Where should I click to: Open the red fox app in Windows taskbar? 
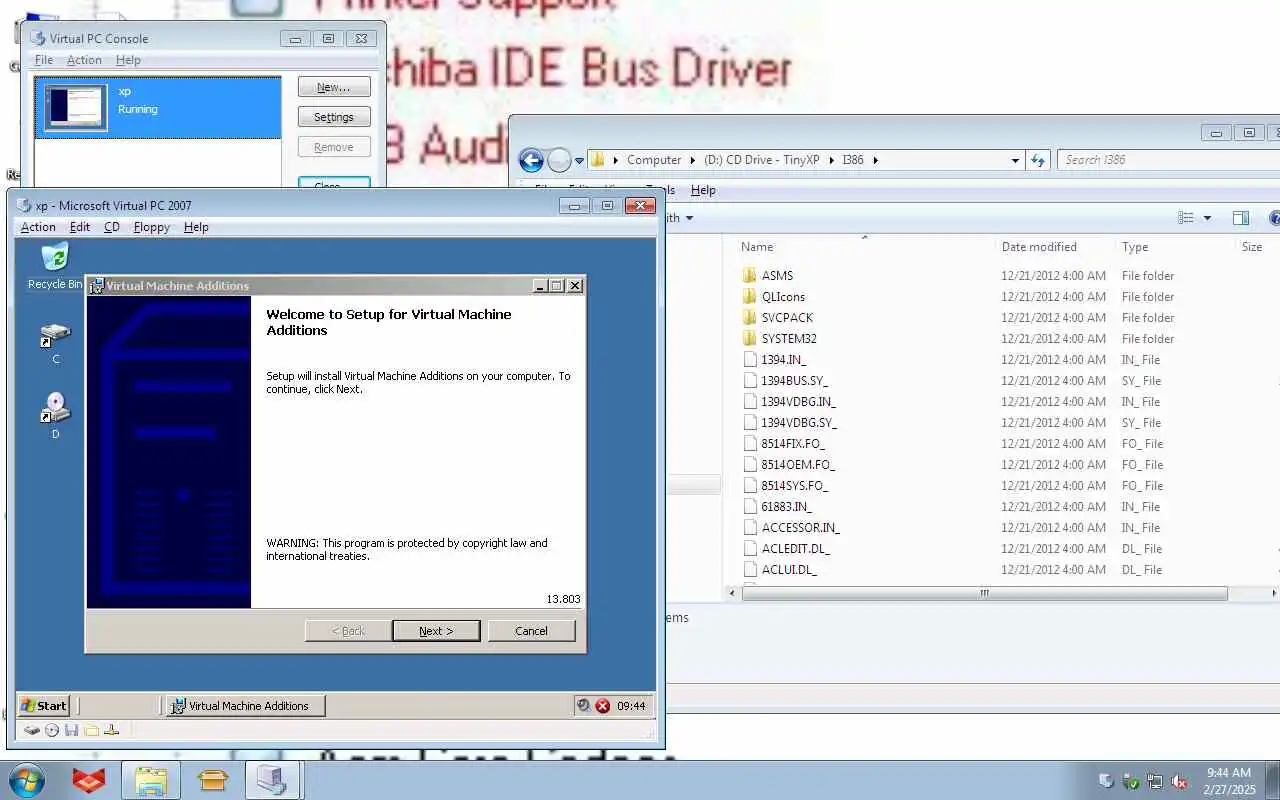(89, 780)
